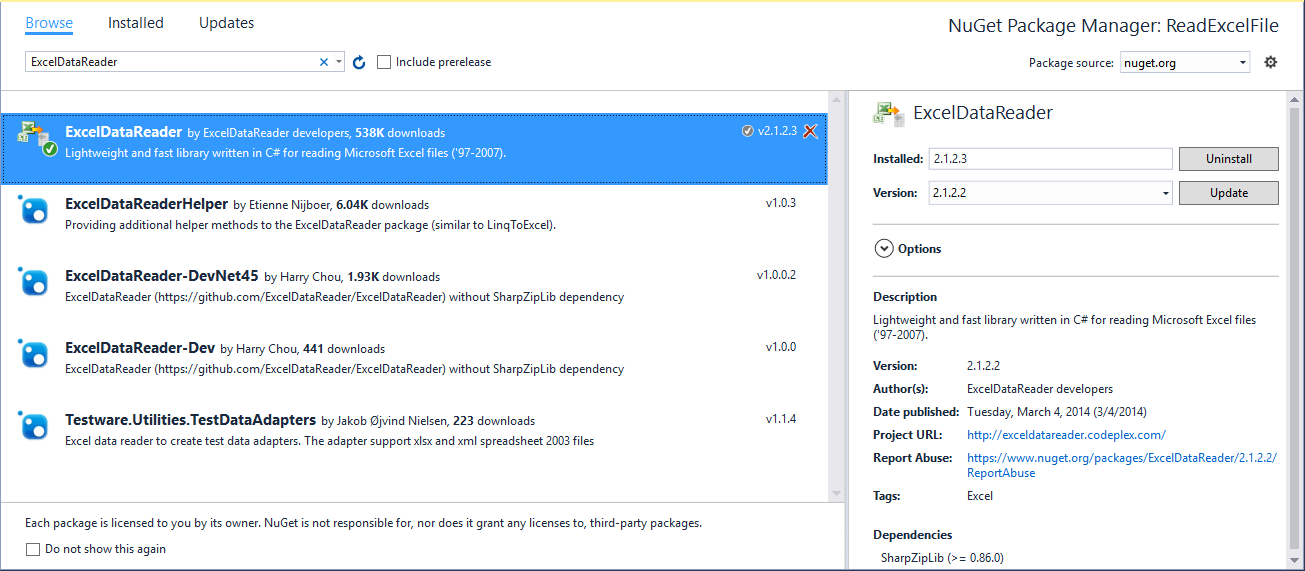This screenshot has width=1305, height=571.
Task: Switch to the Installed tab
Action: tap(135, 23)
